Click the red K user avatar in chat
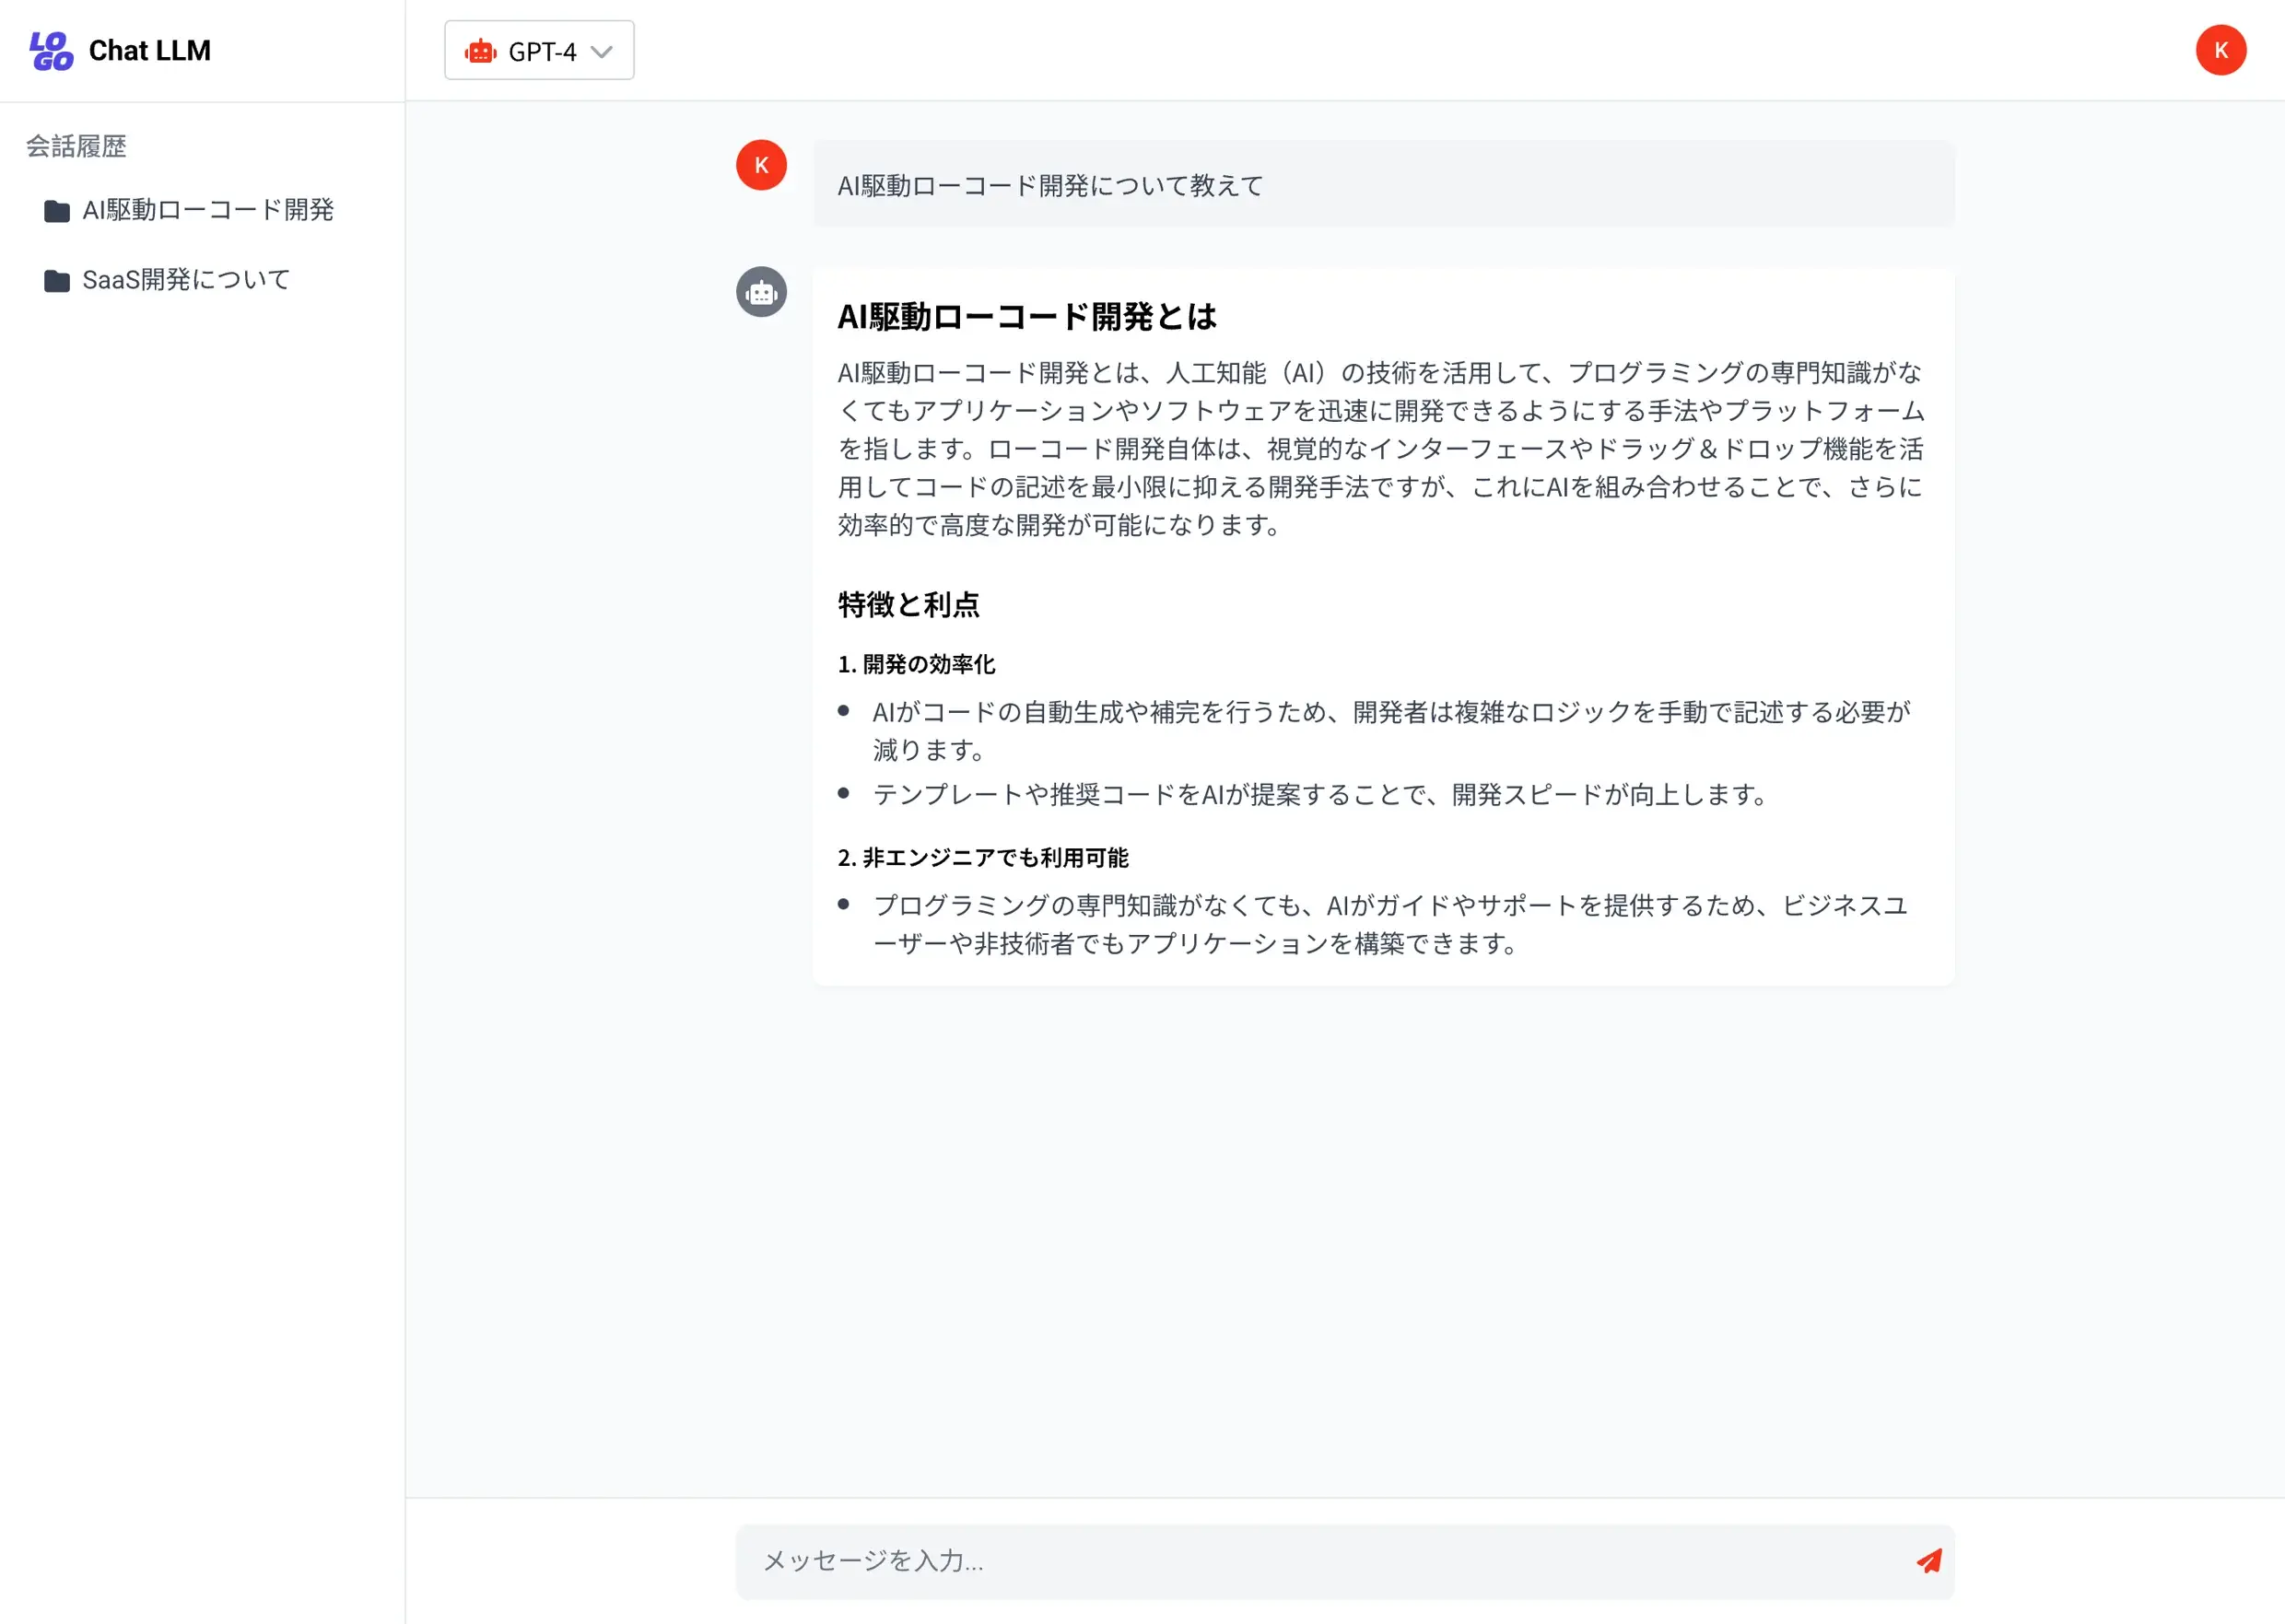The image size is (2285, 1624). 761,165
